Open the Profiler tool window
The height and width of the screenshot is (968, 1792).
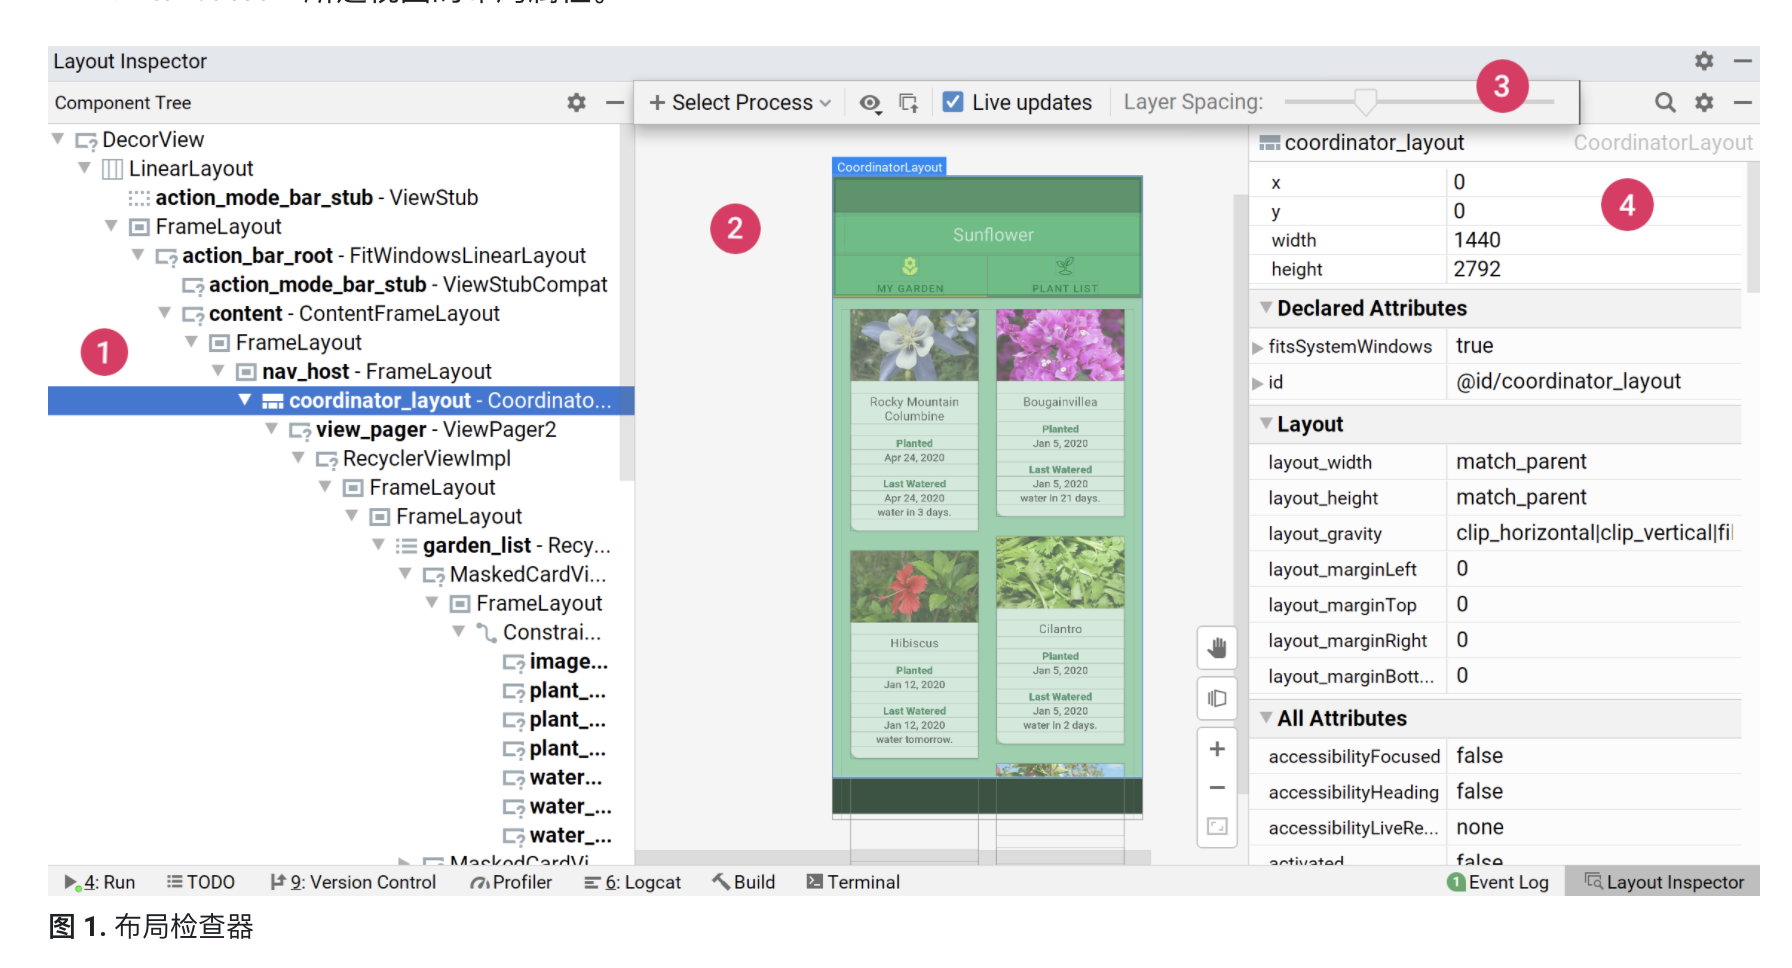[x=511, y=882]
